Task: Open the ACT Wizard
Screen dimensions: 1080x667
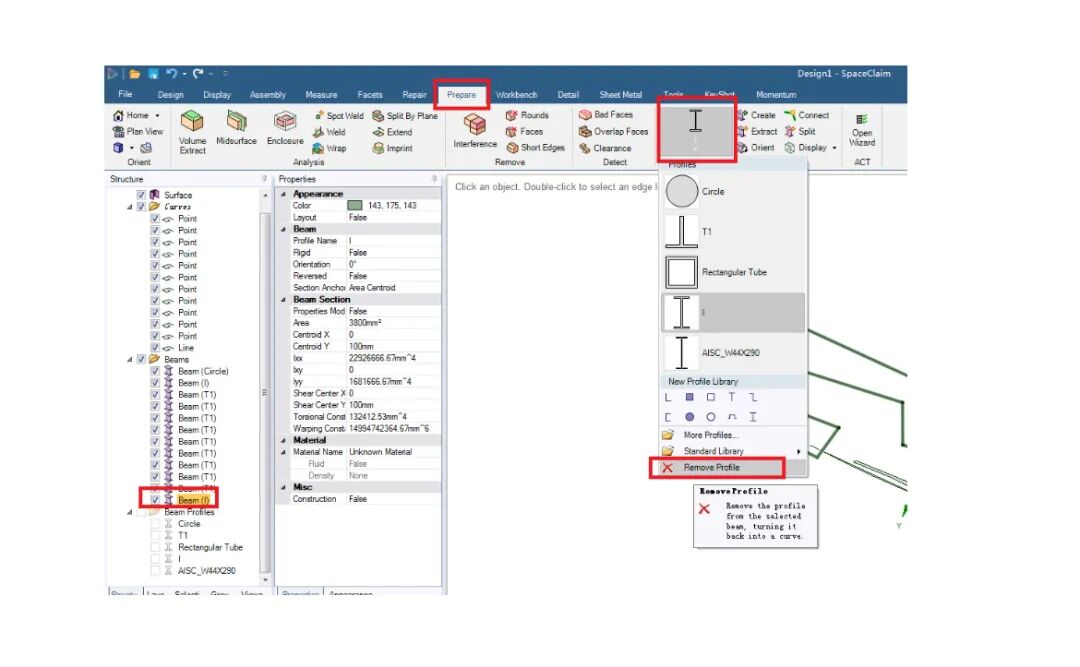Action: click(862, 131)
